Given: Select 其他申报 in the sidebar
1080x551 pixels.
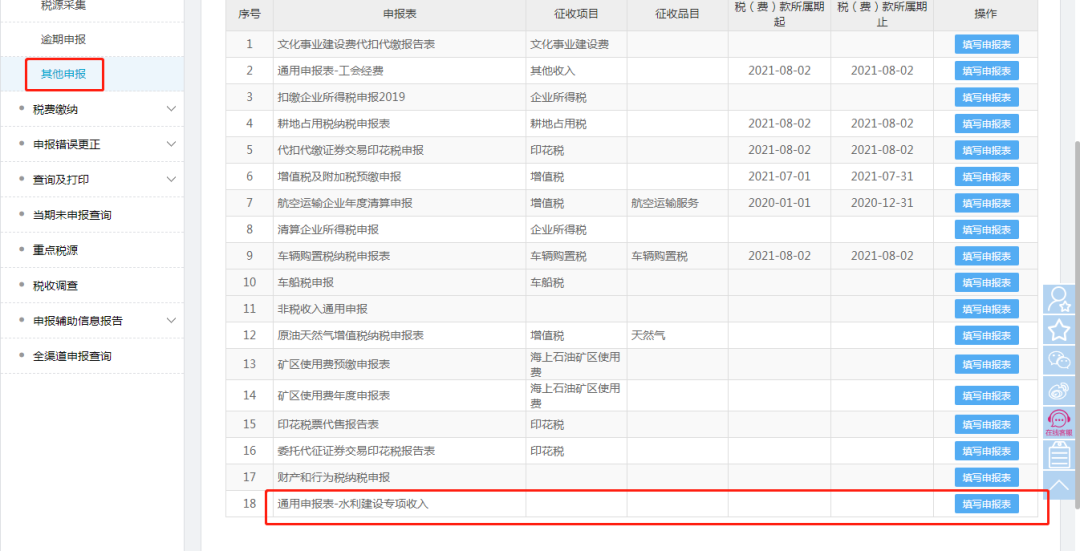Looking at the screenshot, I should click(63, 74).
